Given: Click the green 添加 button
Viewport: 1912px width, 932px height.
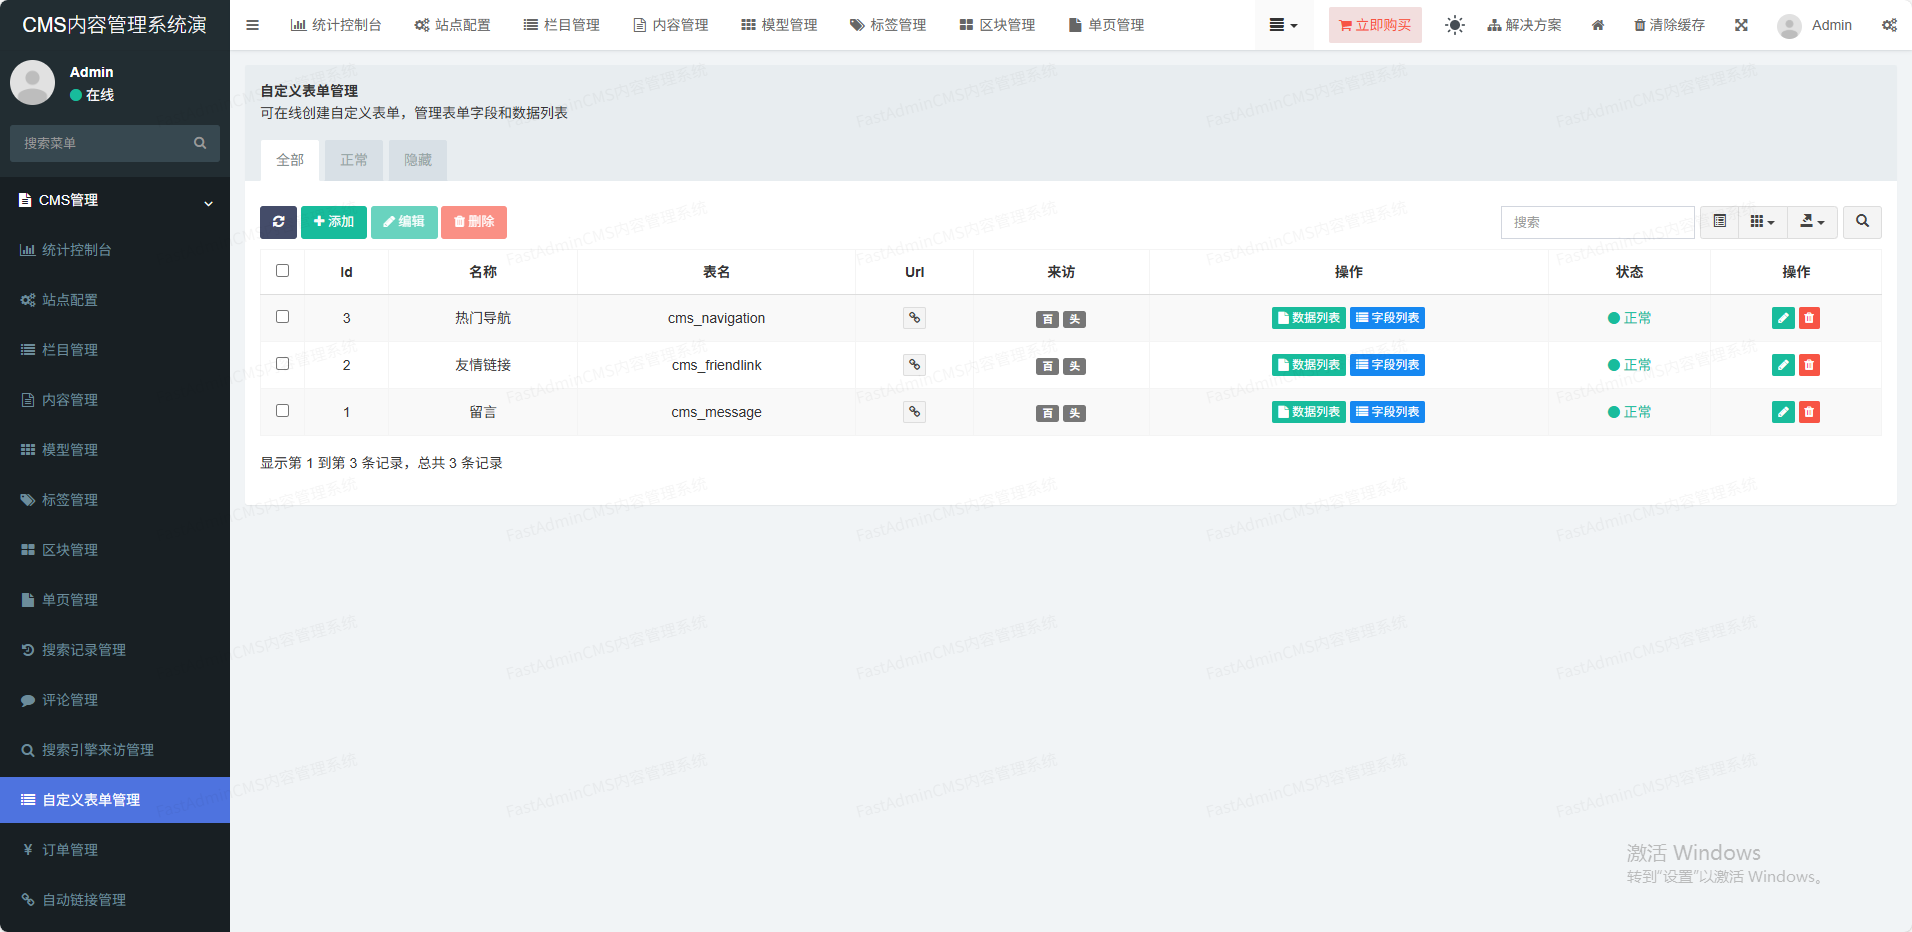Looking at the screenshot, I should [x=334, y=222].
